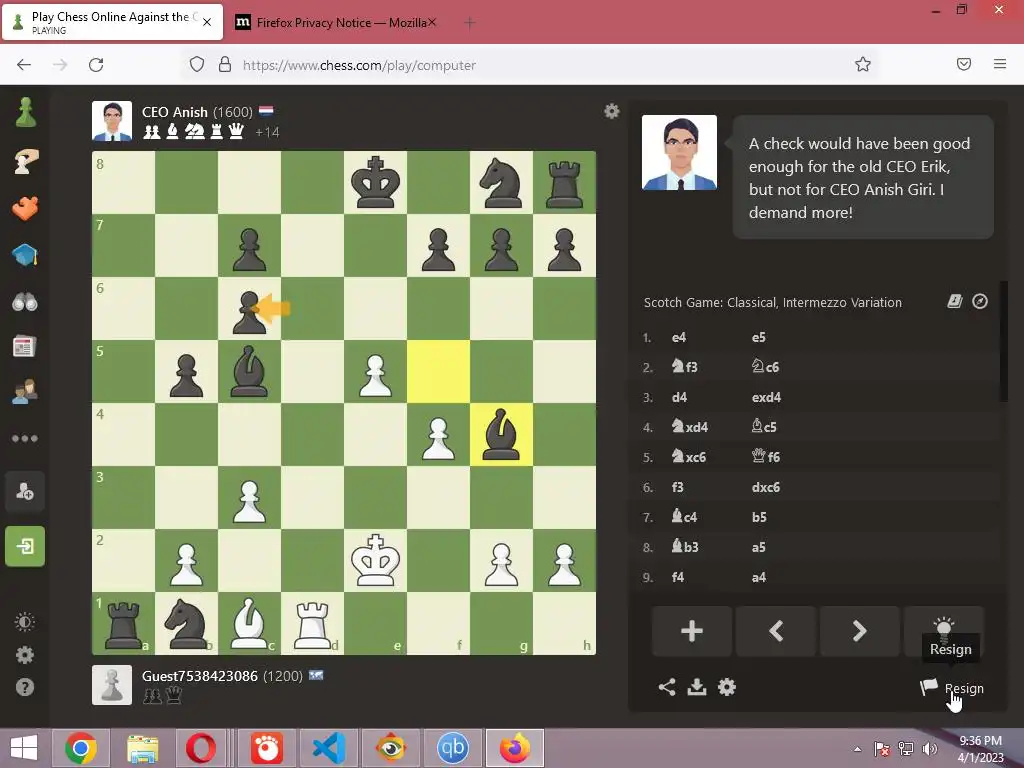This screenshot has width=1024, height=768.
Task: Open sidebar settings gear icon
Action: [25, 654]
